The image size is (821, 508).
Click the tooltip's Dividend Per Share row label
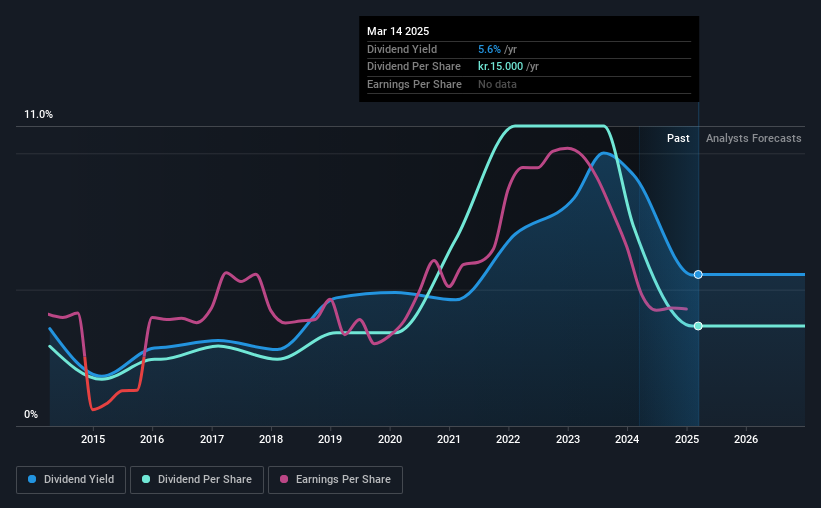pos(414,67)
